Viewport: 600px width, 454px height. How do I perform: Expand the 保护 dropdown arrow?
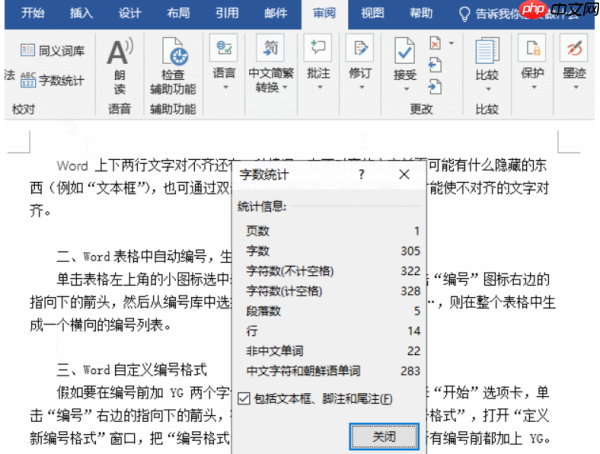[534, 87]
